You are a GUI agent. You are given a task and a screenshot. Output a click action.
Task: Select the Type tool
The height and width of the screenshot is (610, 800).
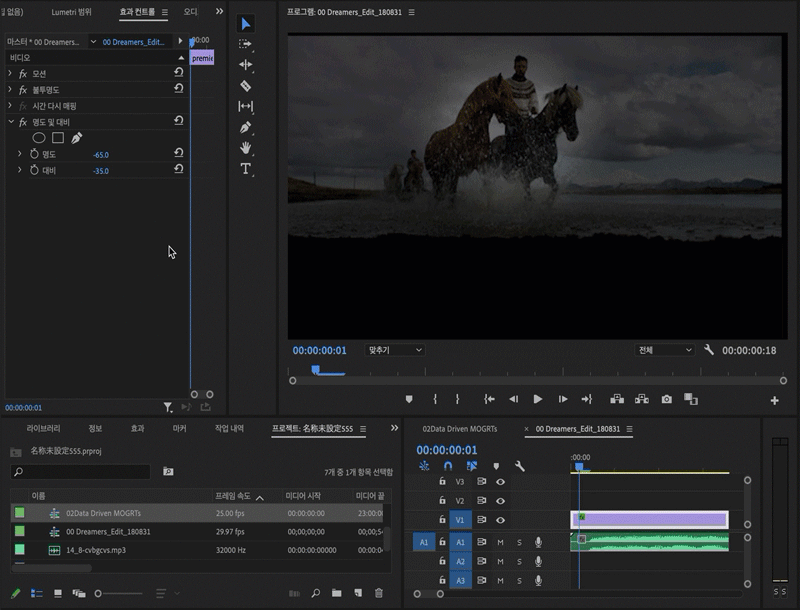coord(246,169)
